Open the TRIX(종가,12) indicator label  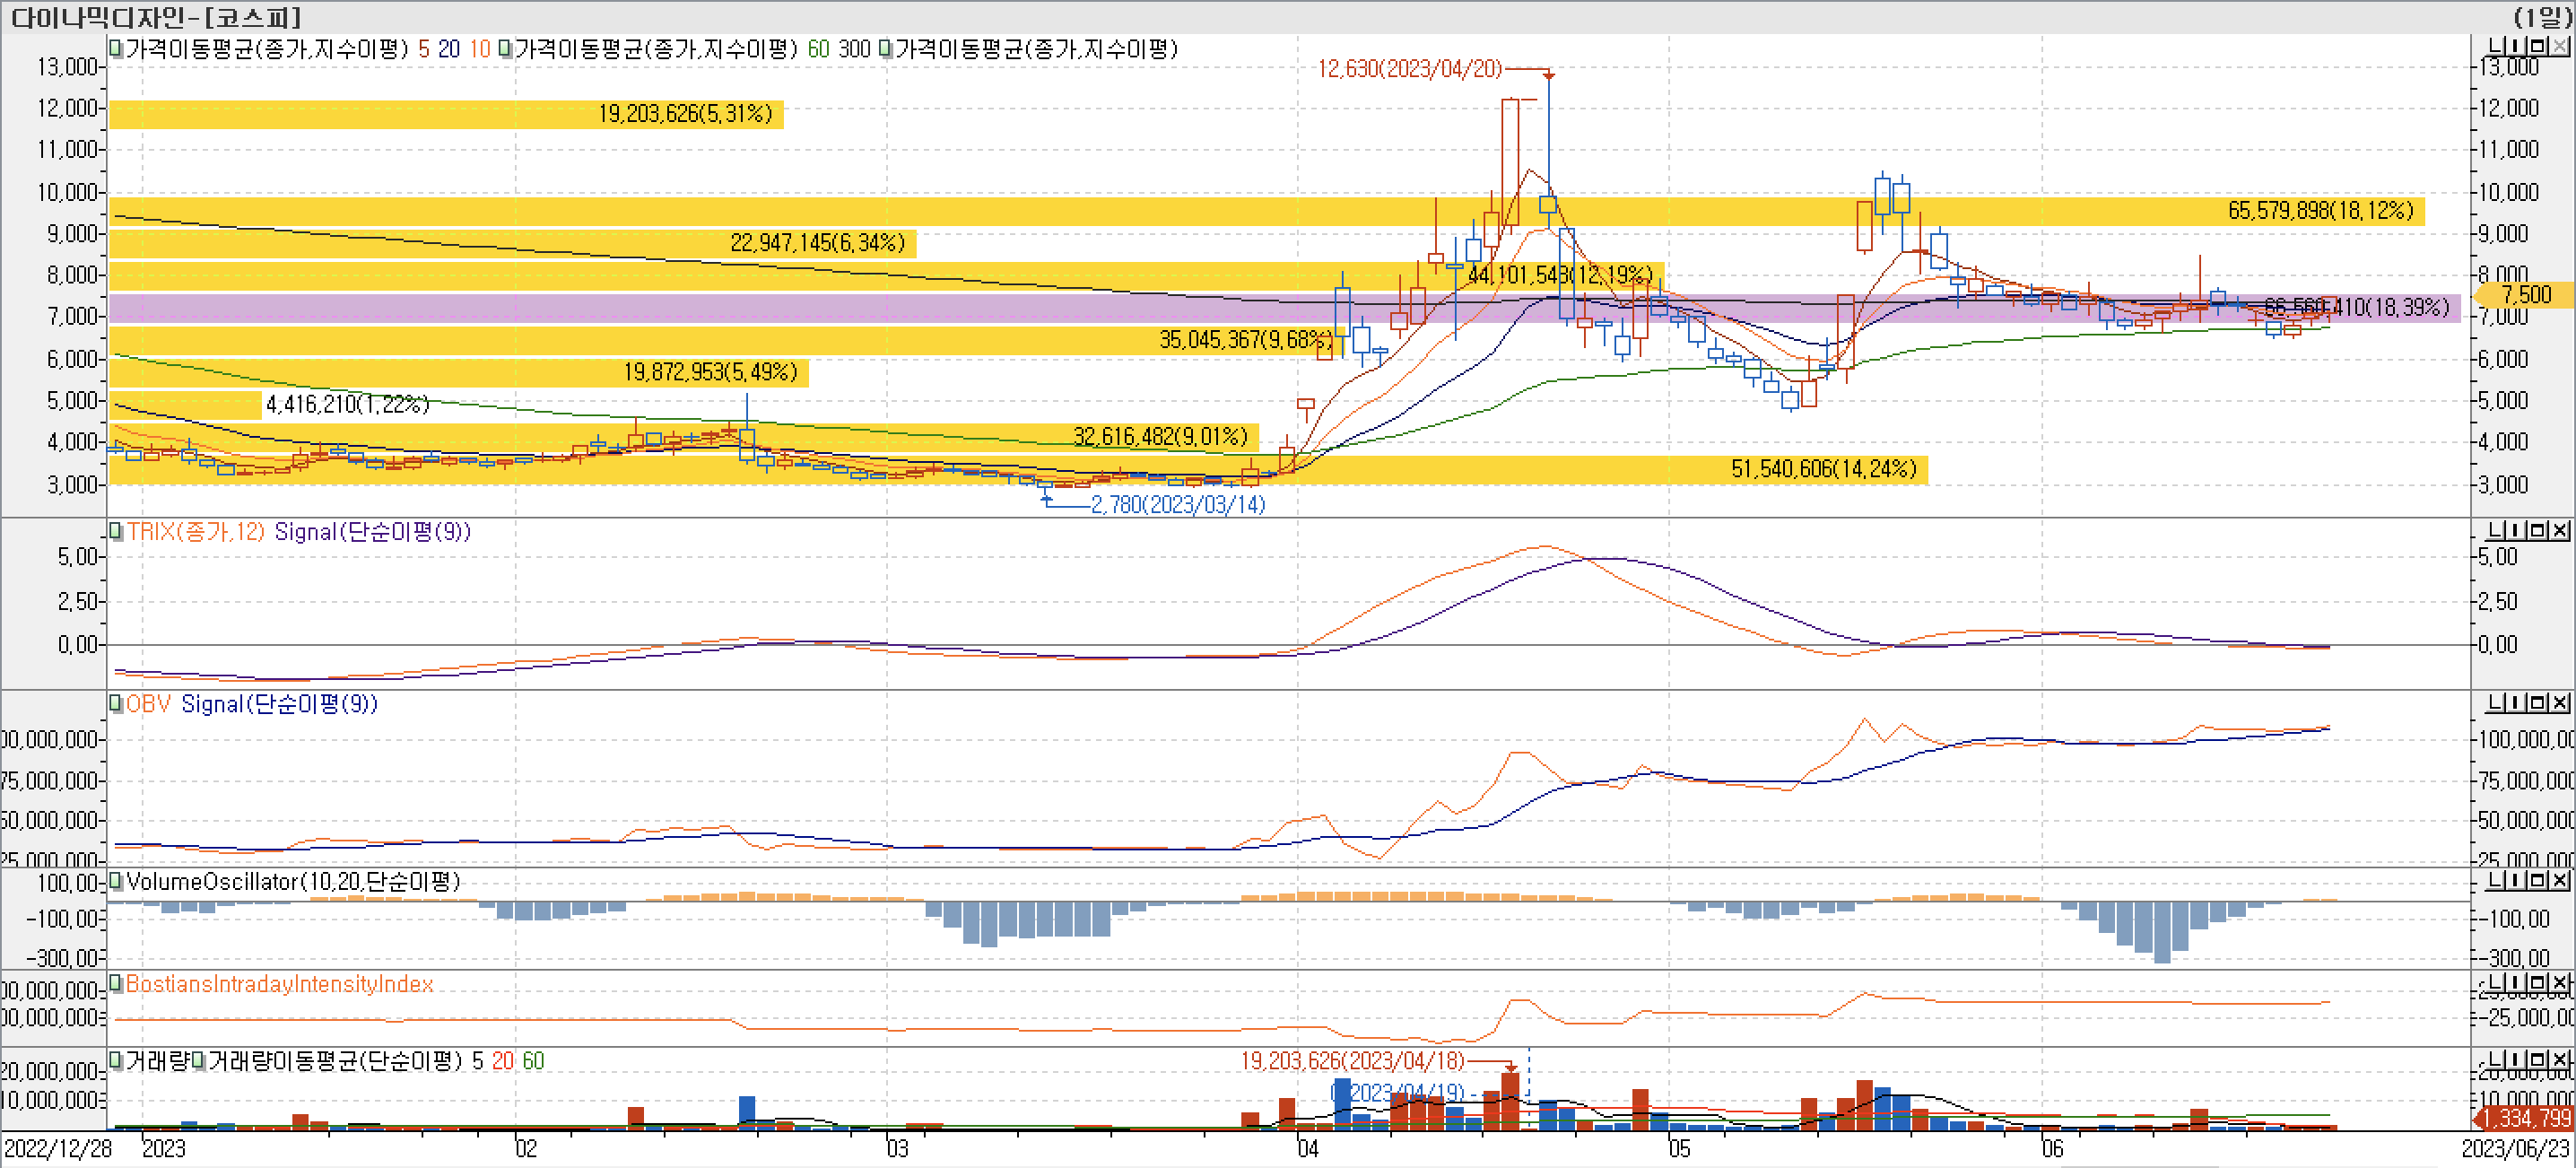(195, 532)
